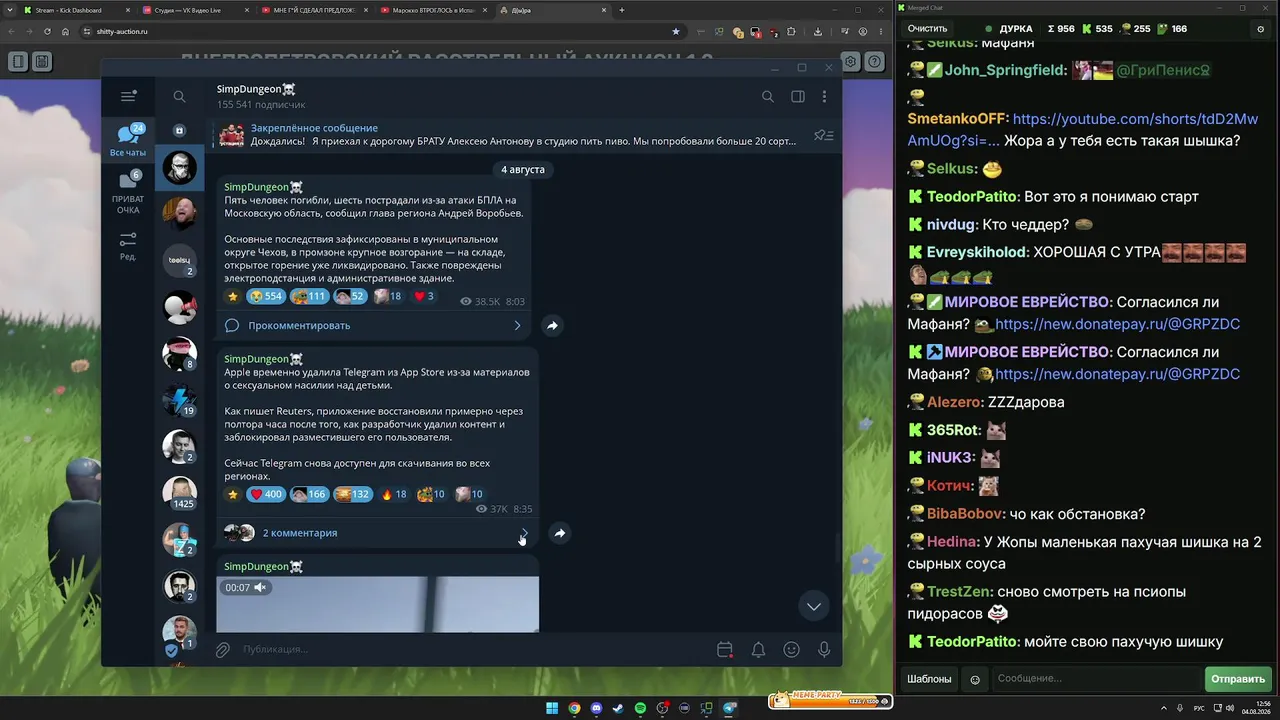The image size is (1280, 720).
Task: Reload the shitty-auction.ru page
Action: 47,32
